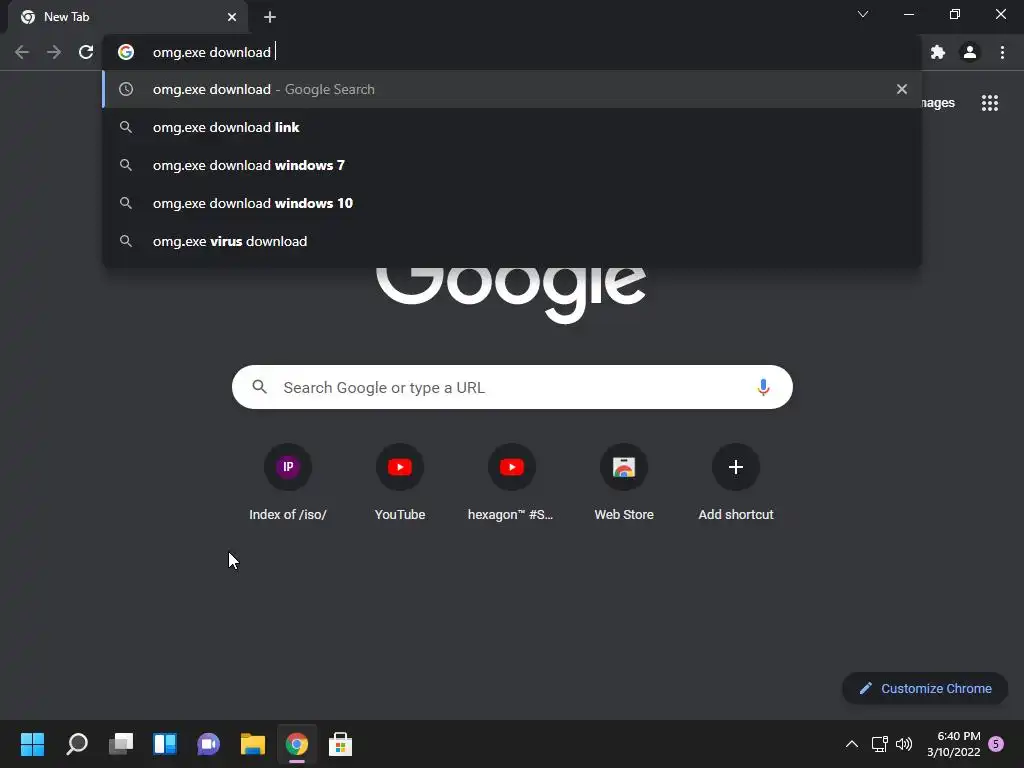Open the clock showing 6:40 PM

953,744
